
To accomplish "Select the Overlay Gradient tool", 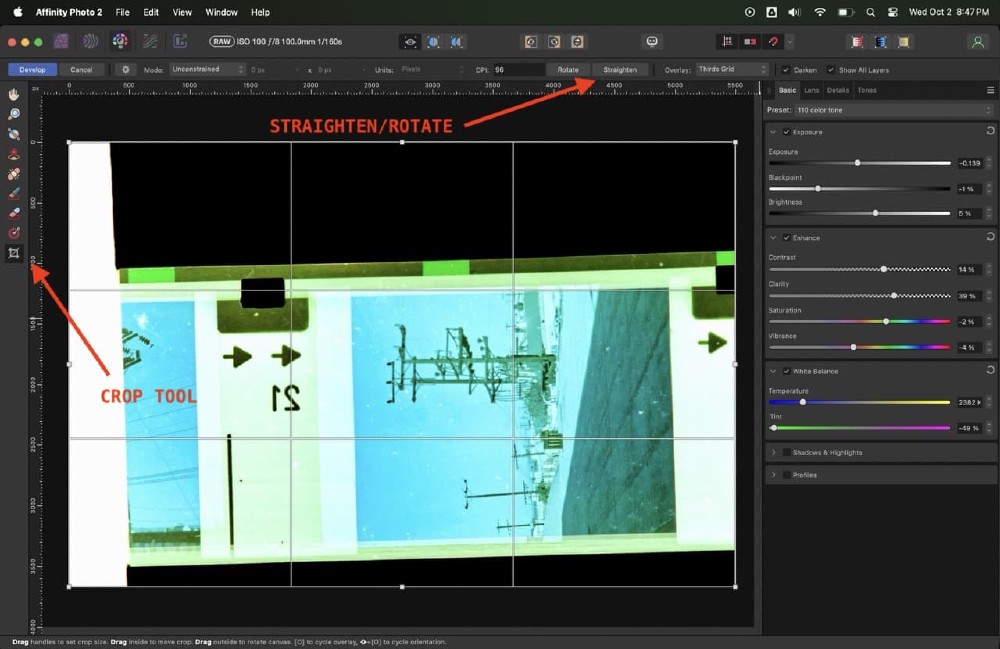I will (13, 233).
